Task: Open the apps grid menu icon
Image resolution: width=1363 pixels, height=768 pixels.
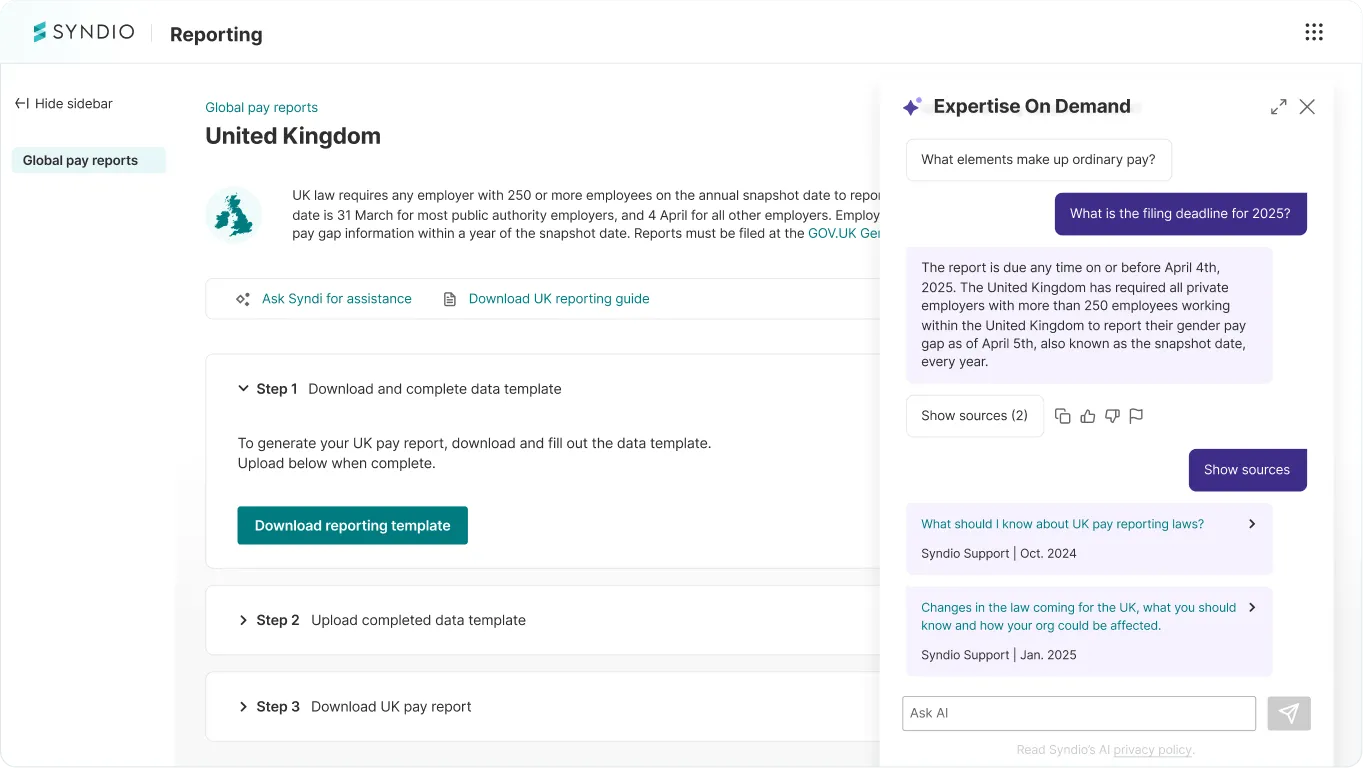Action: click(x=1314, y=33)
